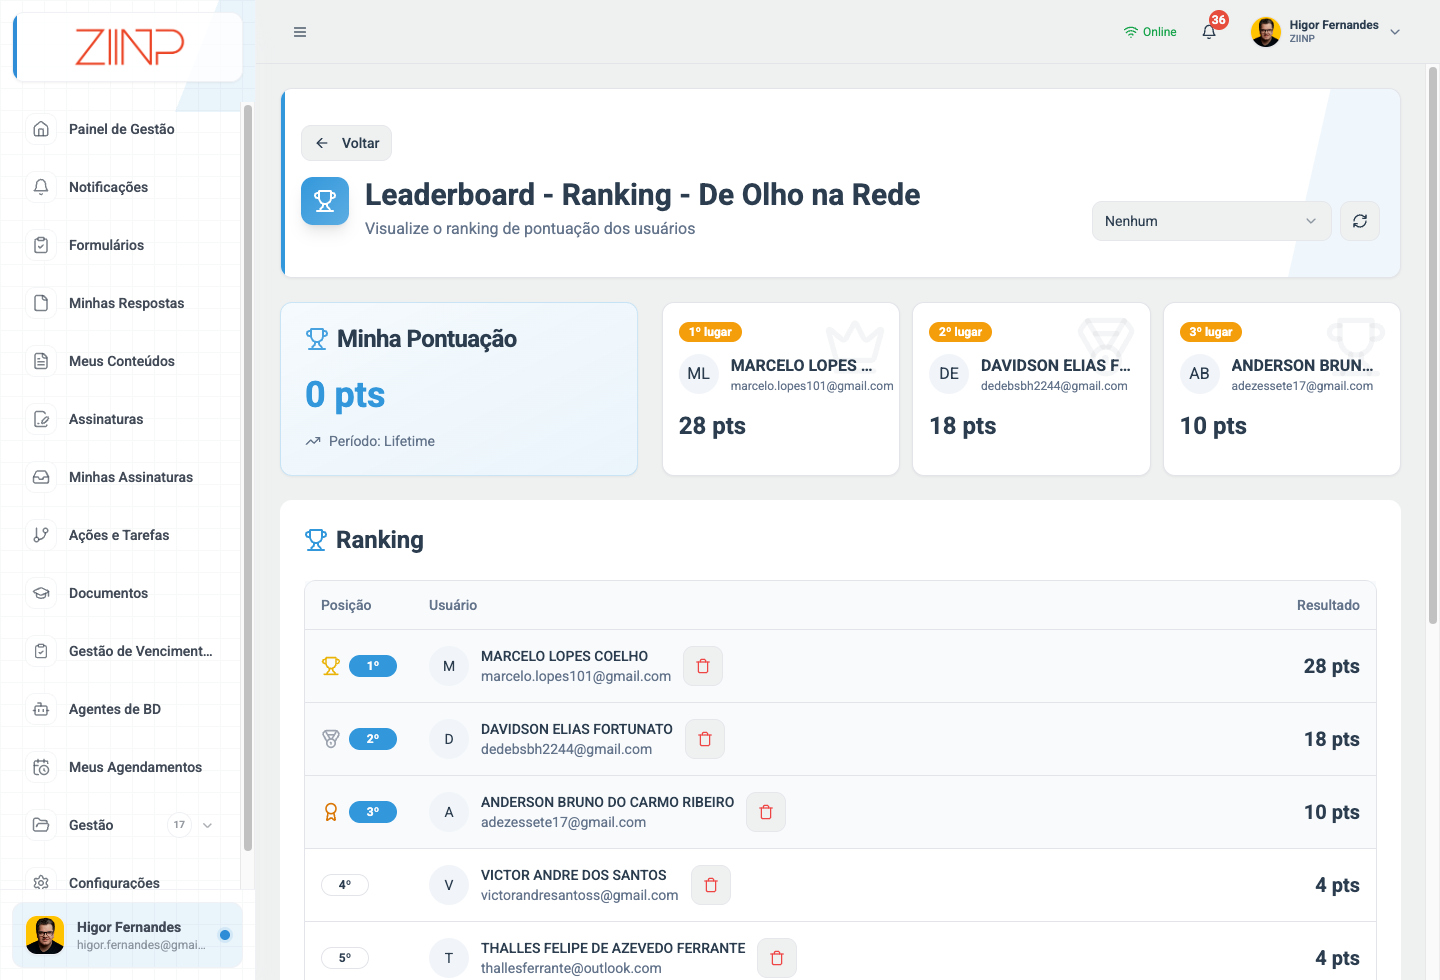Open Gestão de Vencimentos in the sidebar
This screenshot has width=1440, height=980.
120,651
